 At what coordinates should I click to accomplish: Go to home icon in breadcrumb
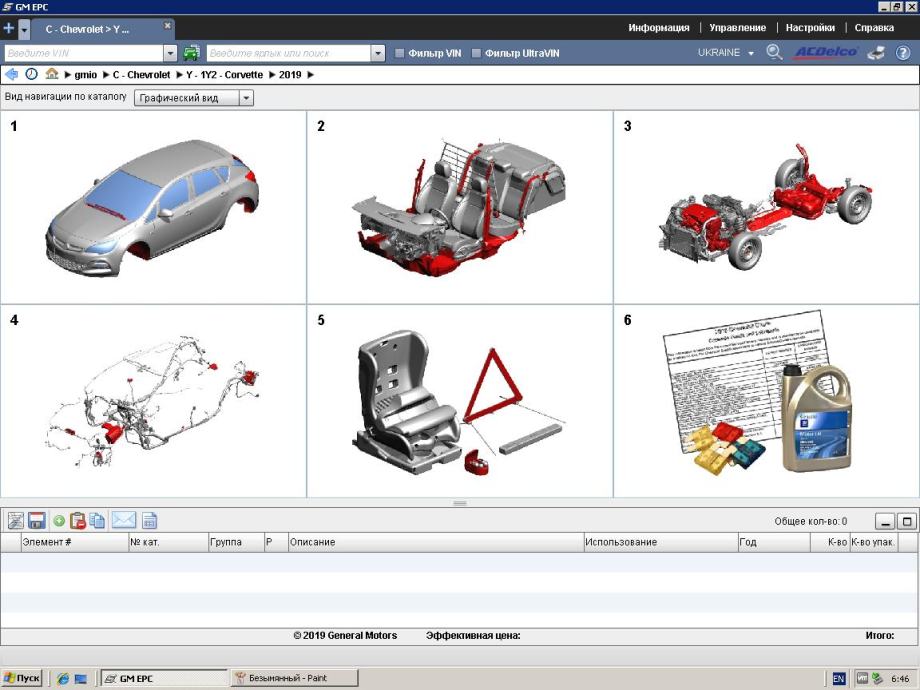[52, 74]
